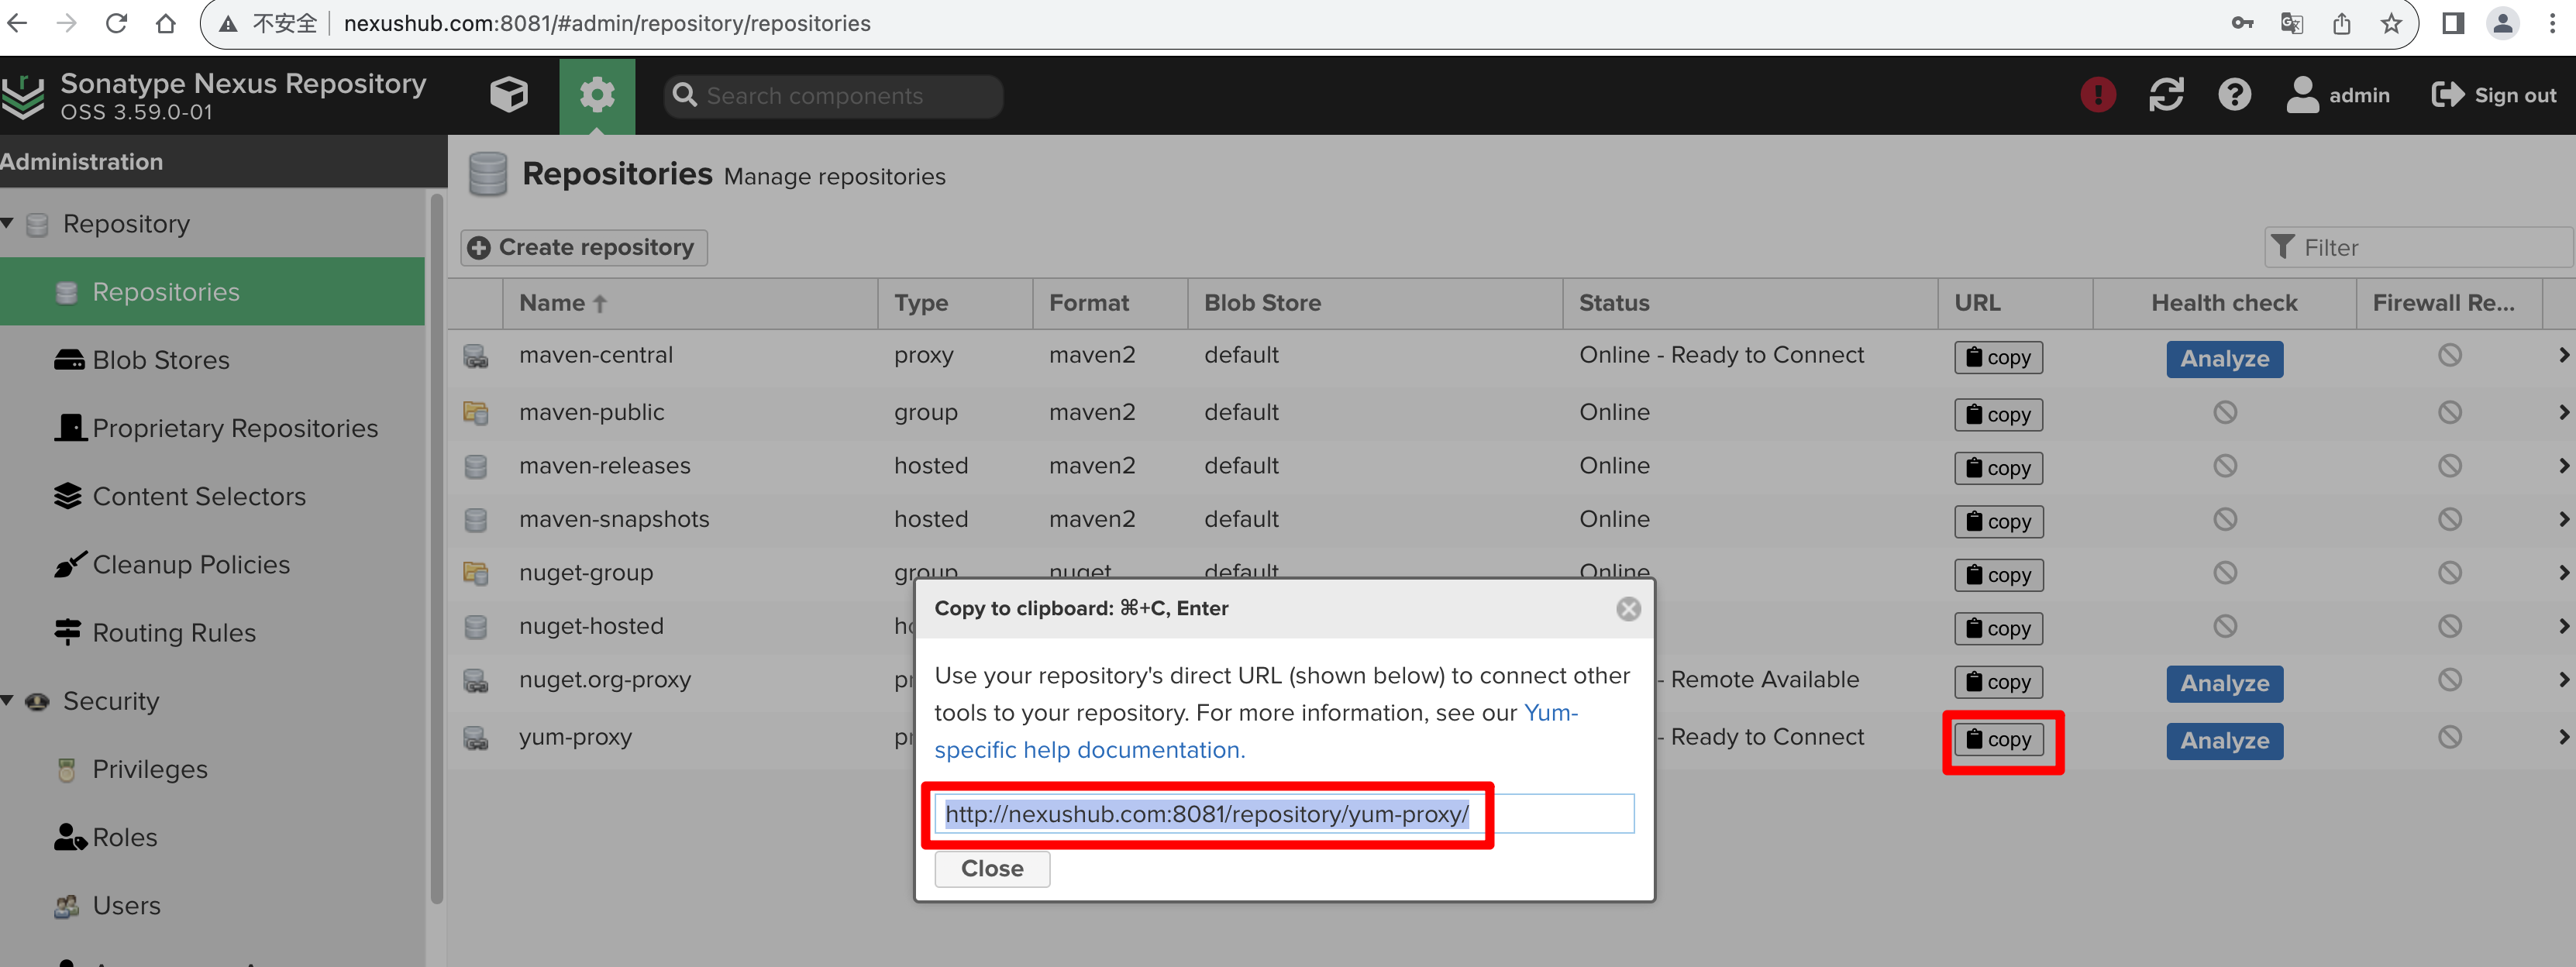Open Yum-specific help documentation link
Viewport: 2576px width, 967px height.
coord(1256,732)
